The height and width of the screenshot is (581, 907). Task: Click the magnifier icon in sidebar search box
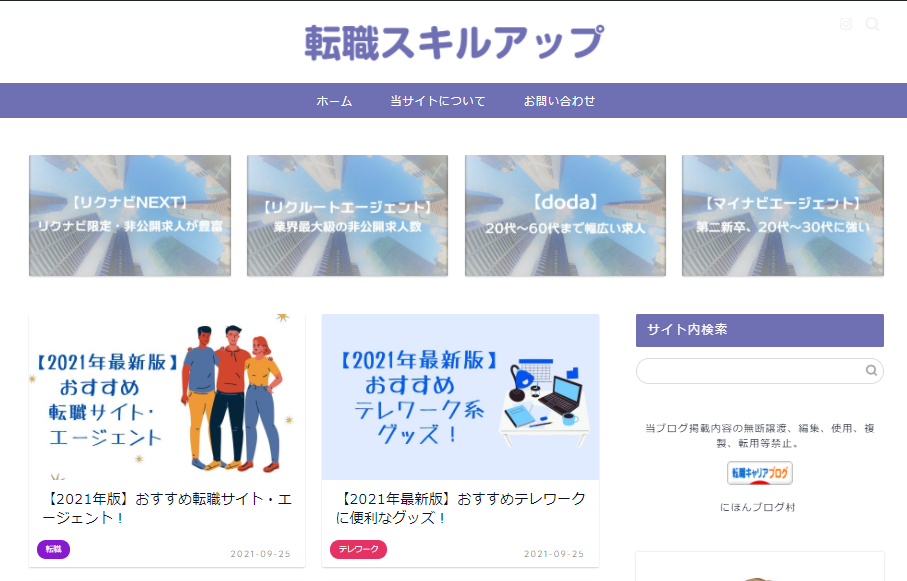[869, 370]
